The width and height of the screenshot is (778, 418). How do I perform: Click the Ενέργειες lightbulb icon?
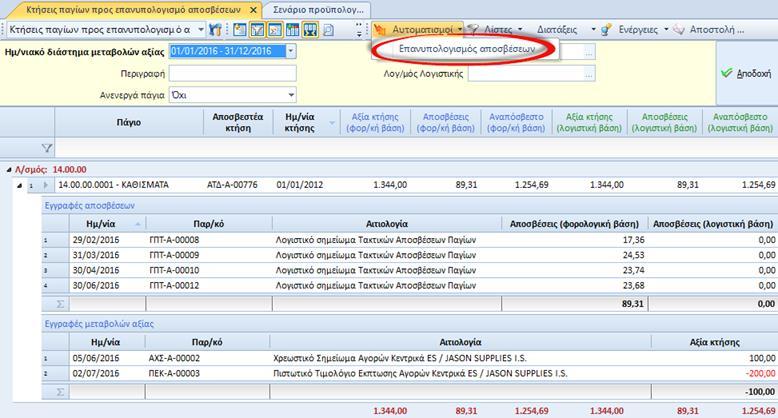coord(606,30)
